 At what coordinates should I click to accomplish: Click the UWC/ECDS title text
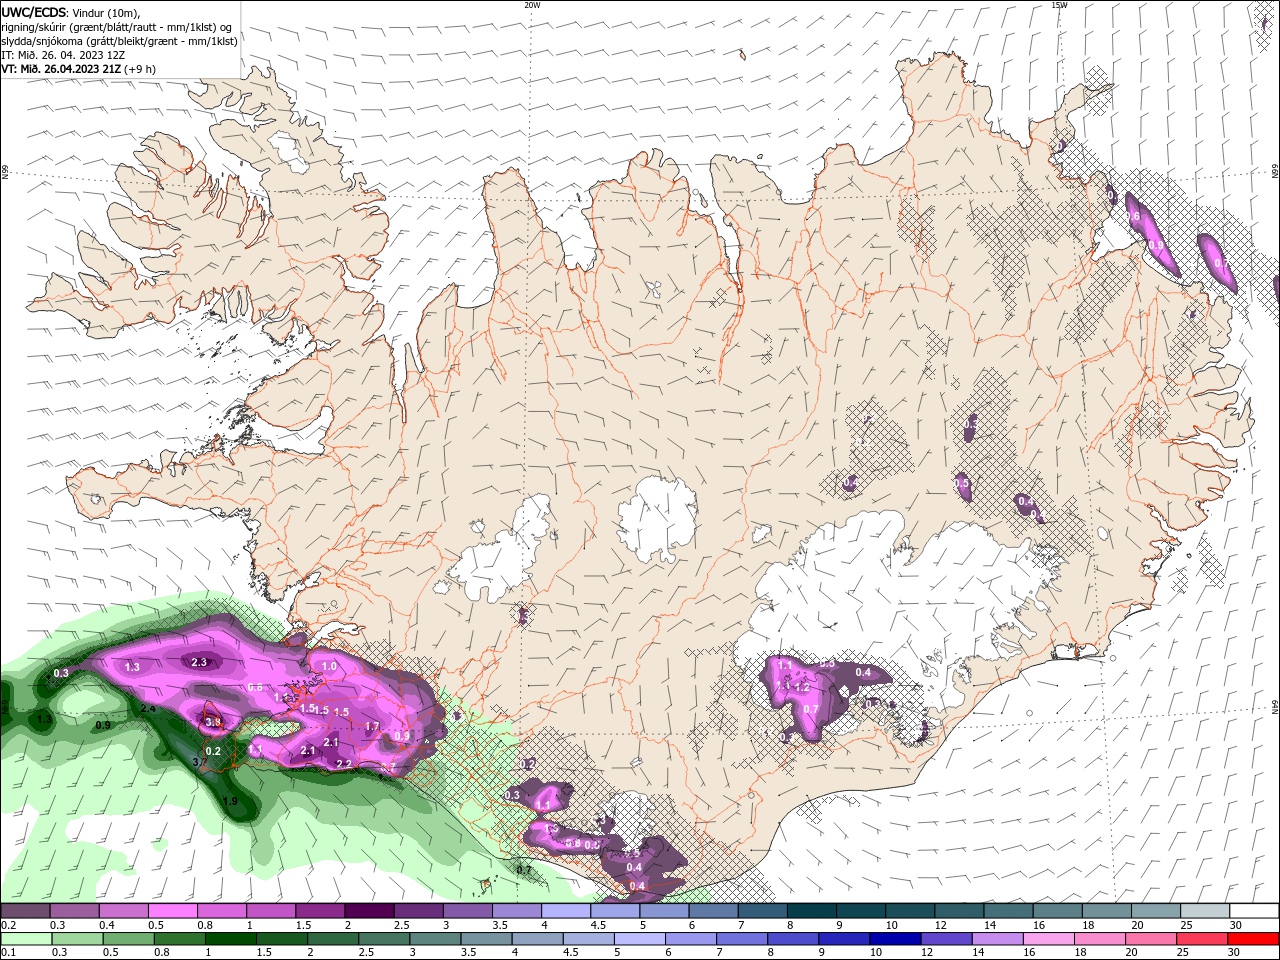coord(35,12)
